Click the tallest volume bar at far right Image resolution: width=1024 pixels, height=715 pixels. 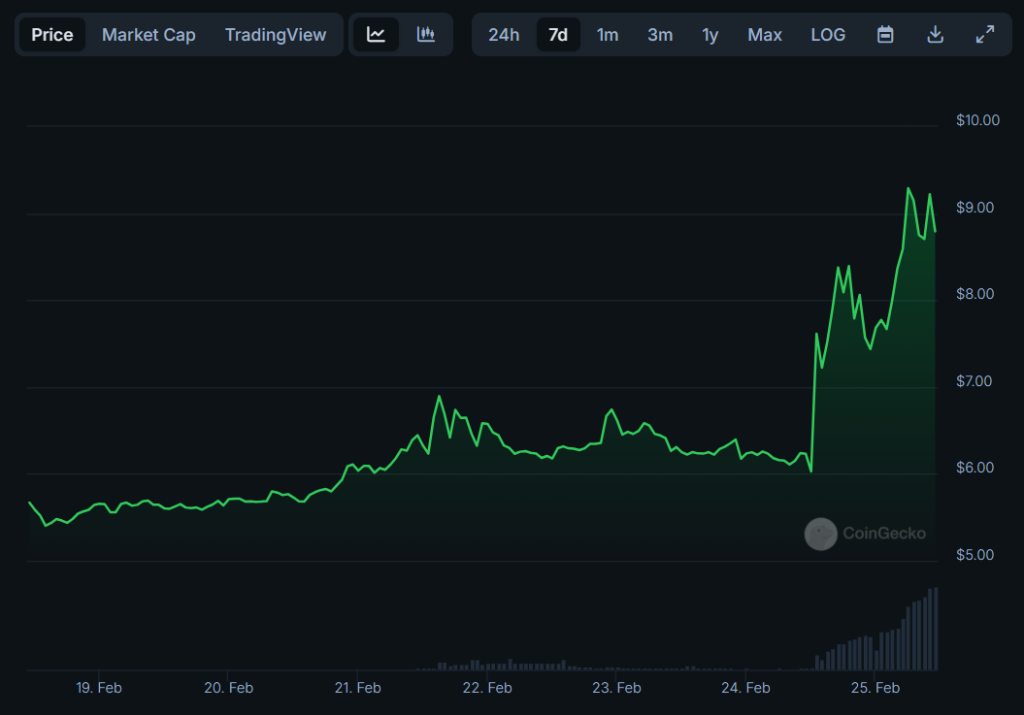pyautogui.click(x=936, y=628)
